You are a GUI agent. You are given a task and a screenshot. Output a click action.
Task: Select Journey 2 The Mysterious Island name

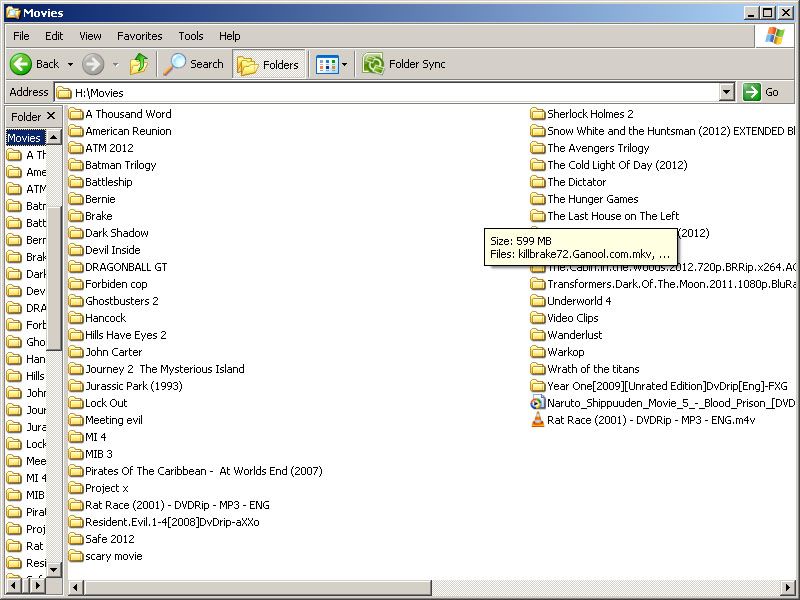pos(165,369)
